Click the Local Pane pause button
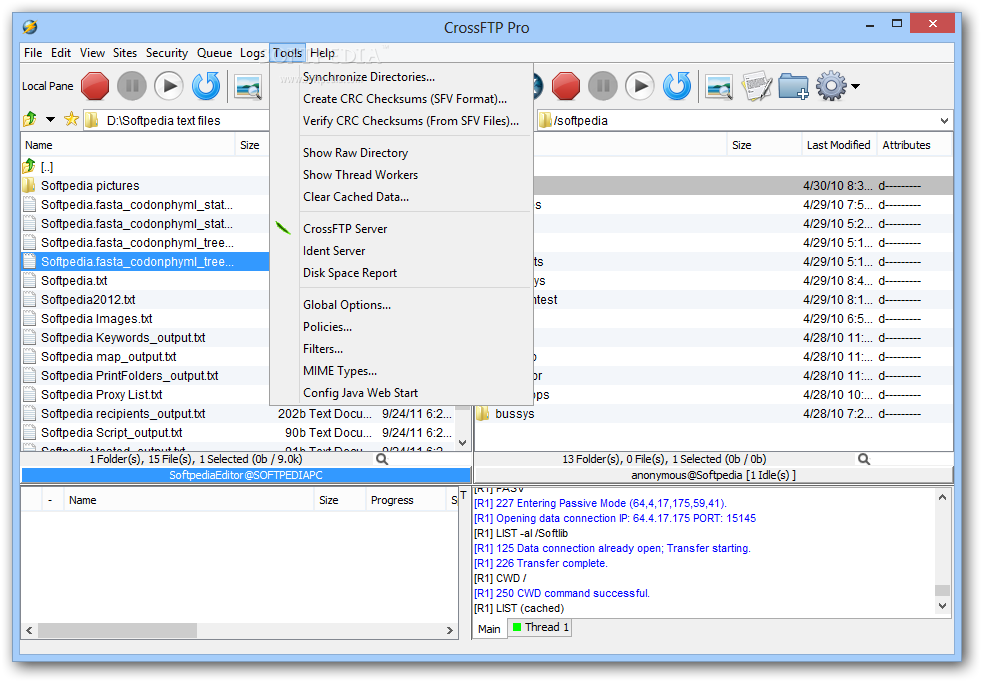Viewport: 982px width, 682px height. point(132,86)
